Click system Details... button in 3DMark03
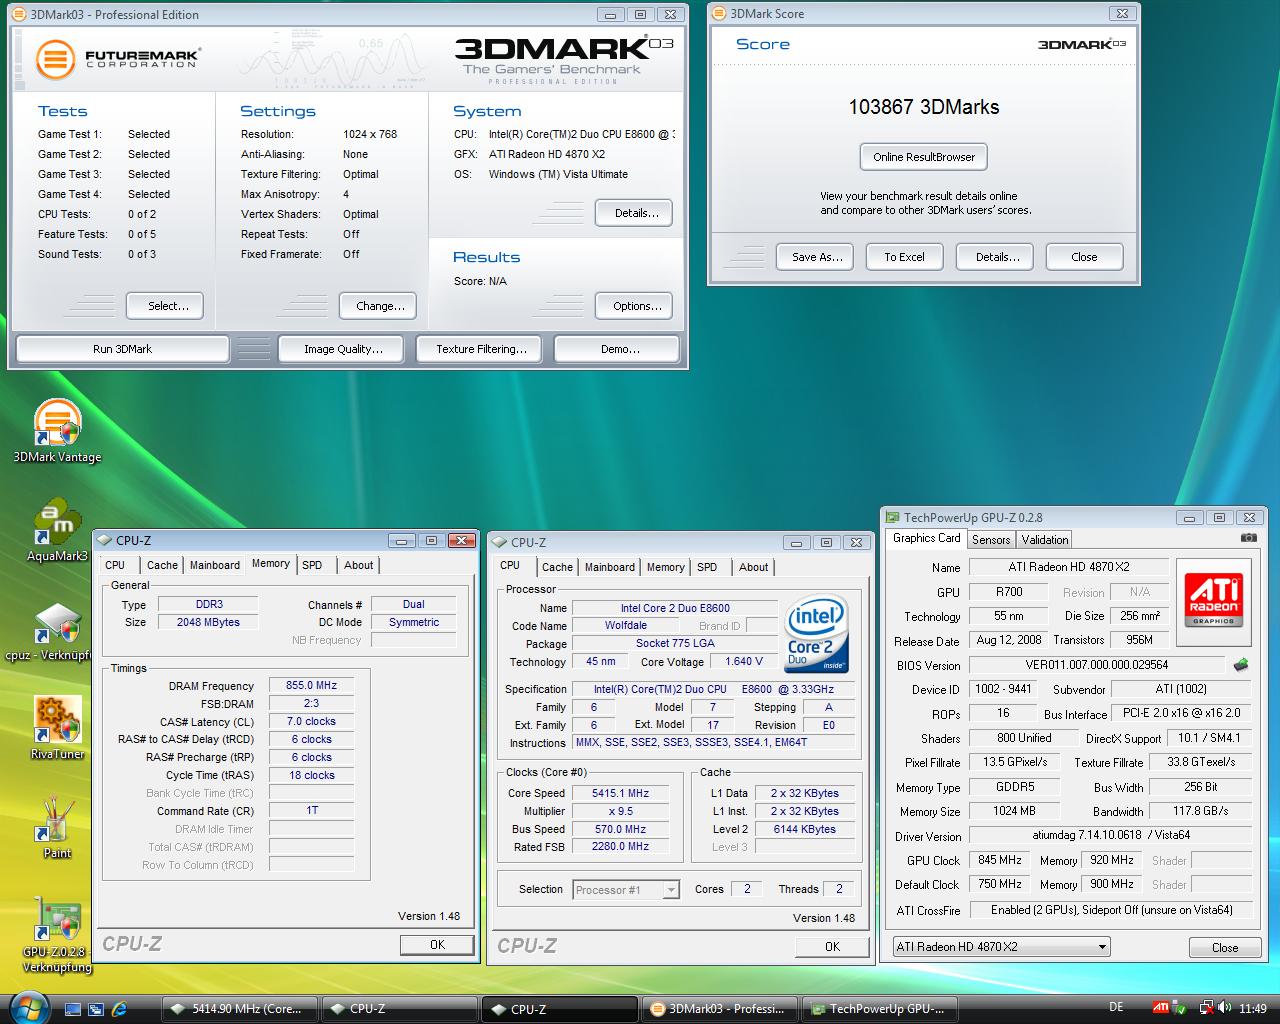This screenshot has height=1024, width=1280. click(636, 213)
